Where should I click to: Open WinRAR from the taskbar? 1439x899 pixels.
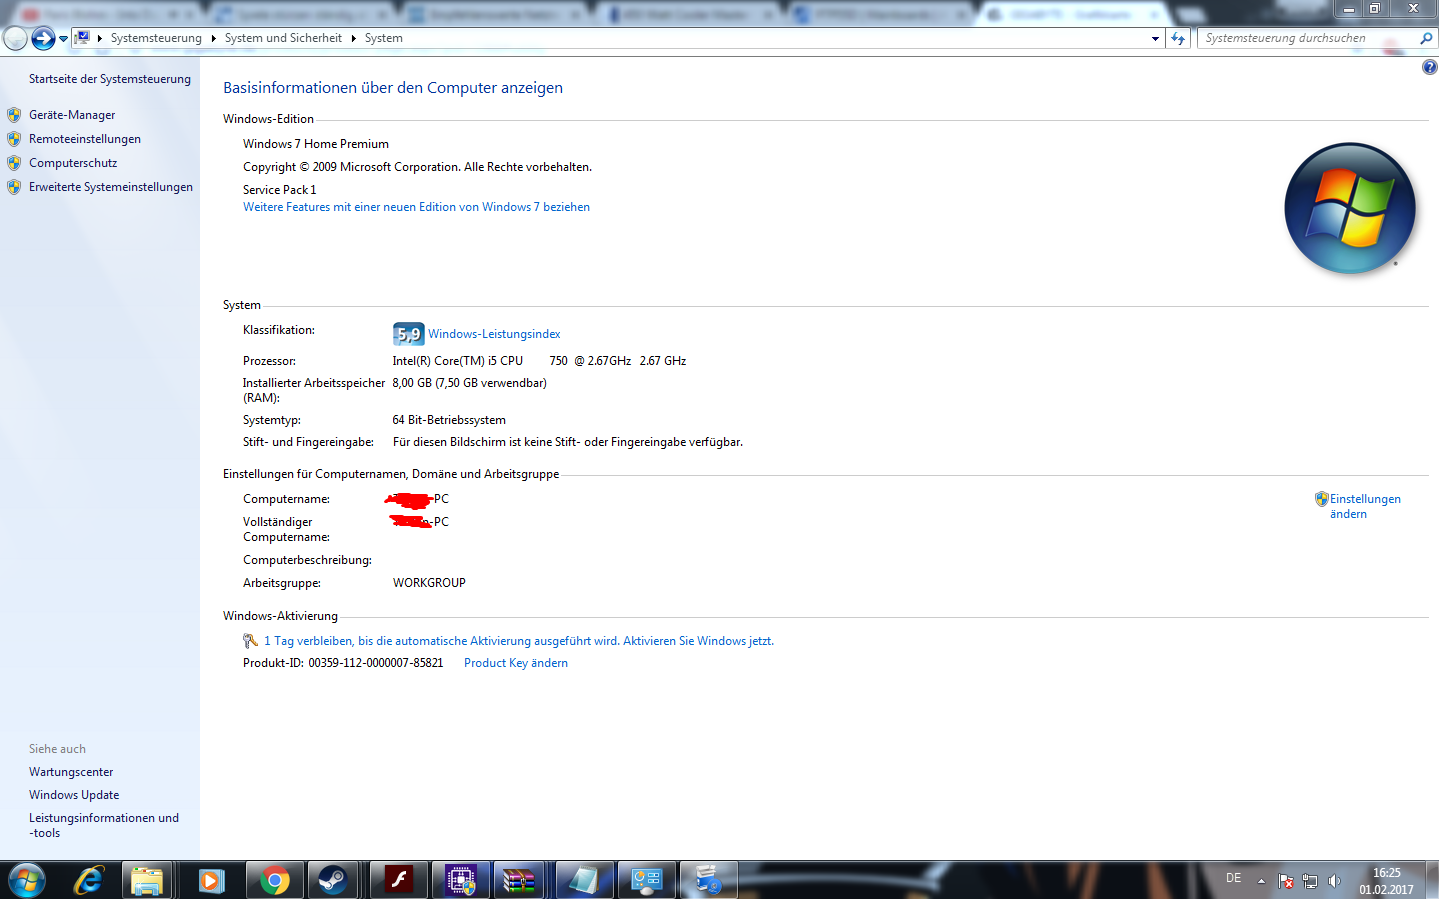520,880
